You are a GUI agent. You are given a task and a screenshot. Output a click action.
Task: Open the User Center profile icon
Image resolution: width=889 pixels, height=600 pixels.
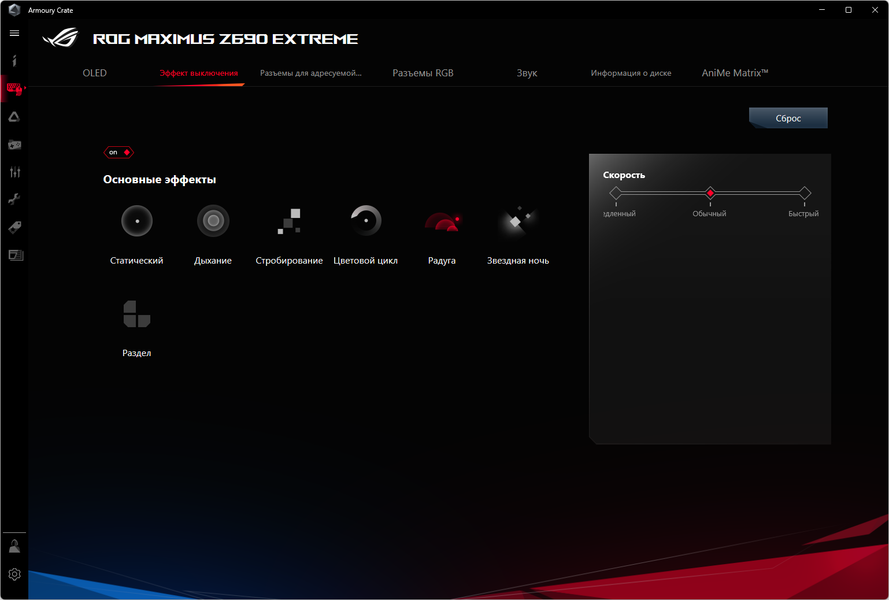(x=14, y=546)
